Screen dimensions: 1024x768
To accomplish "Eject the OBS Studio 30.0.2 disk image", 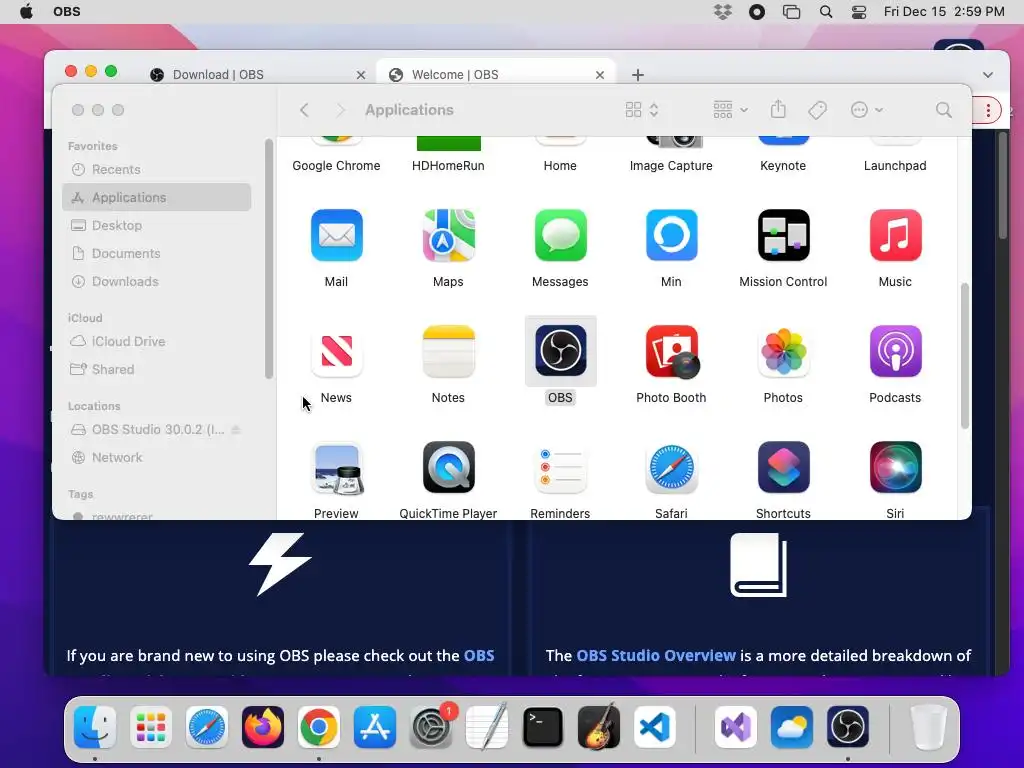I will click(x=236, y=429).
